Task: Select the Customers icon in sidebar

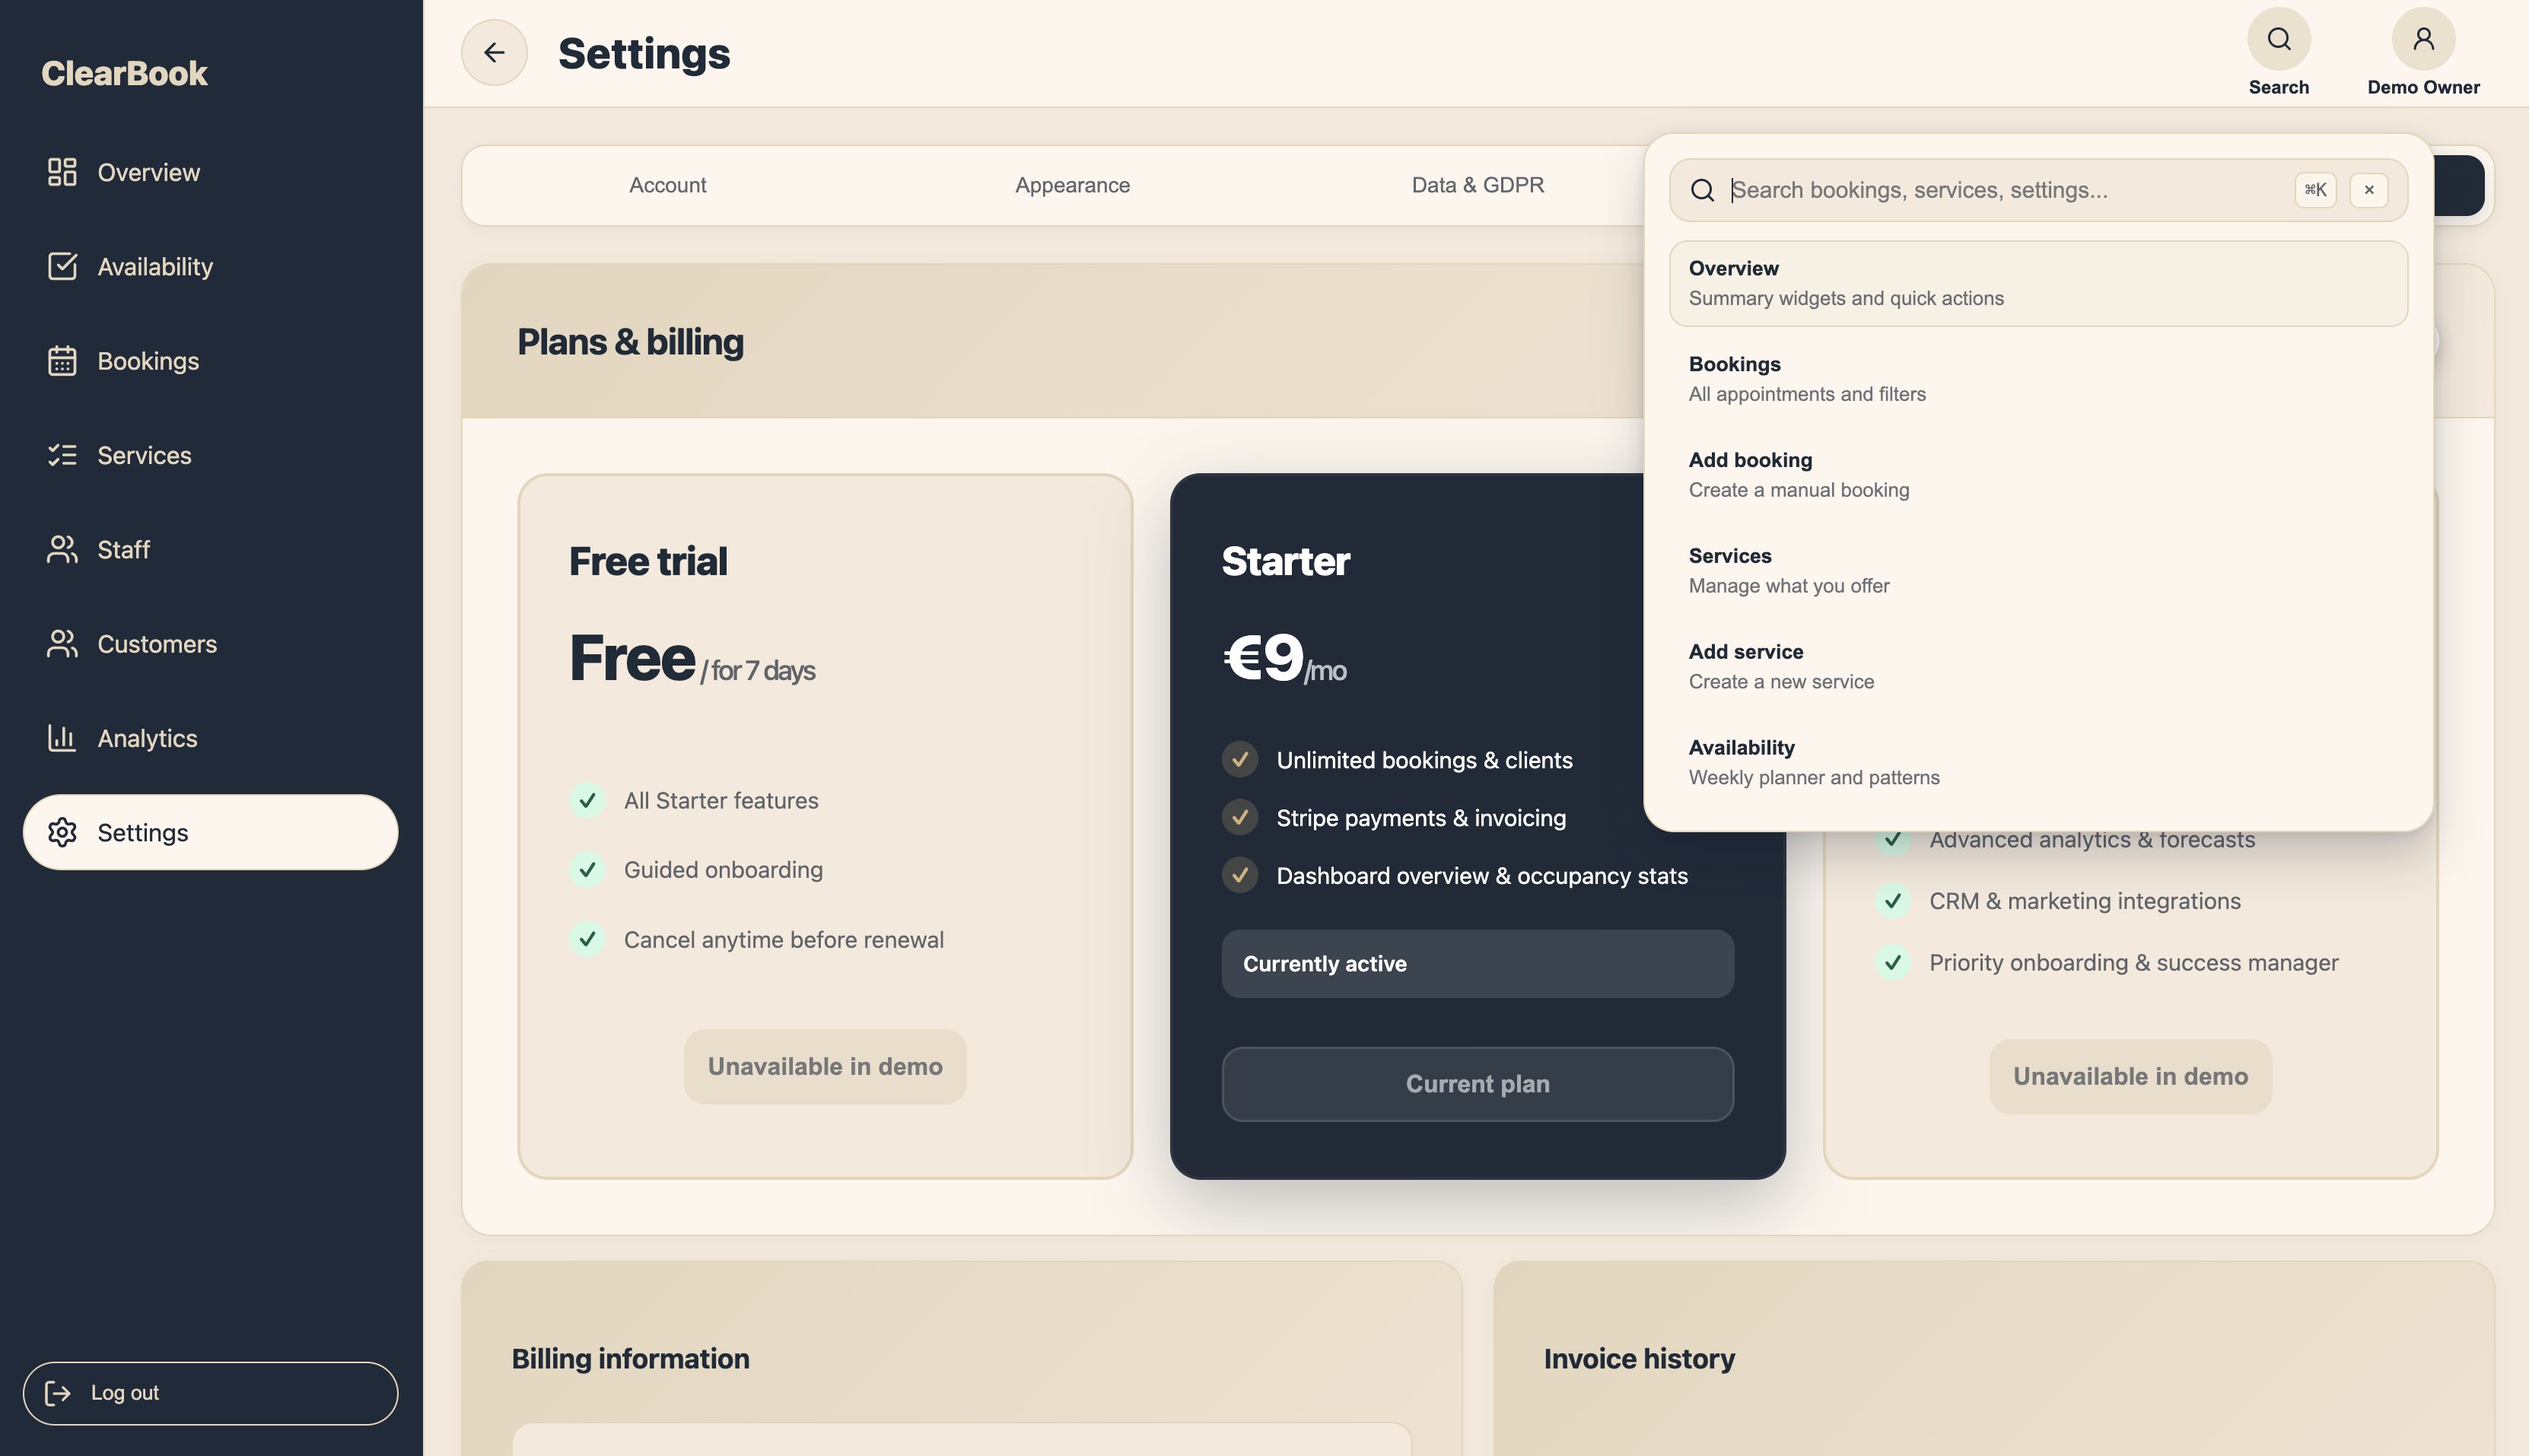Action: point(62,643)
